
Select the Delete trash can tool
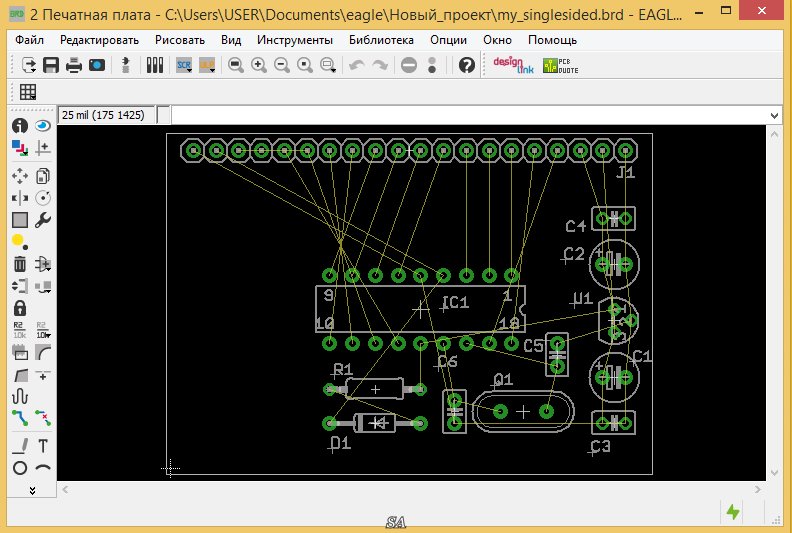point(19,264)
